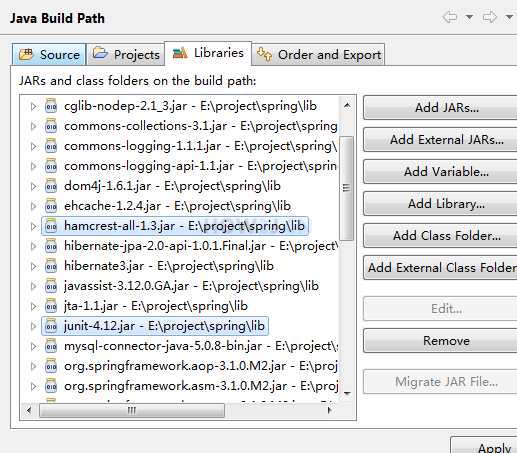This screenshot has width=517, height=453.
Task: Click the Add JARs... button
Action: pos(440,107)
